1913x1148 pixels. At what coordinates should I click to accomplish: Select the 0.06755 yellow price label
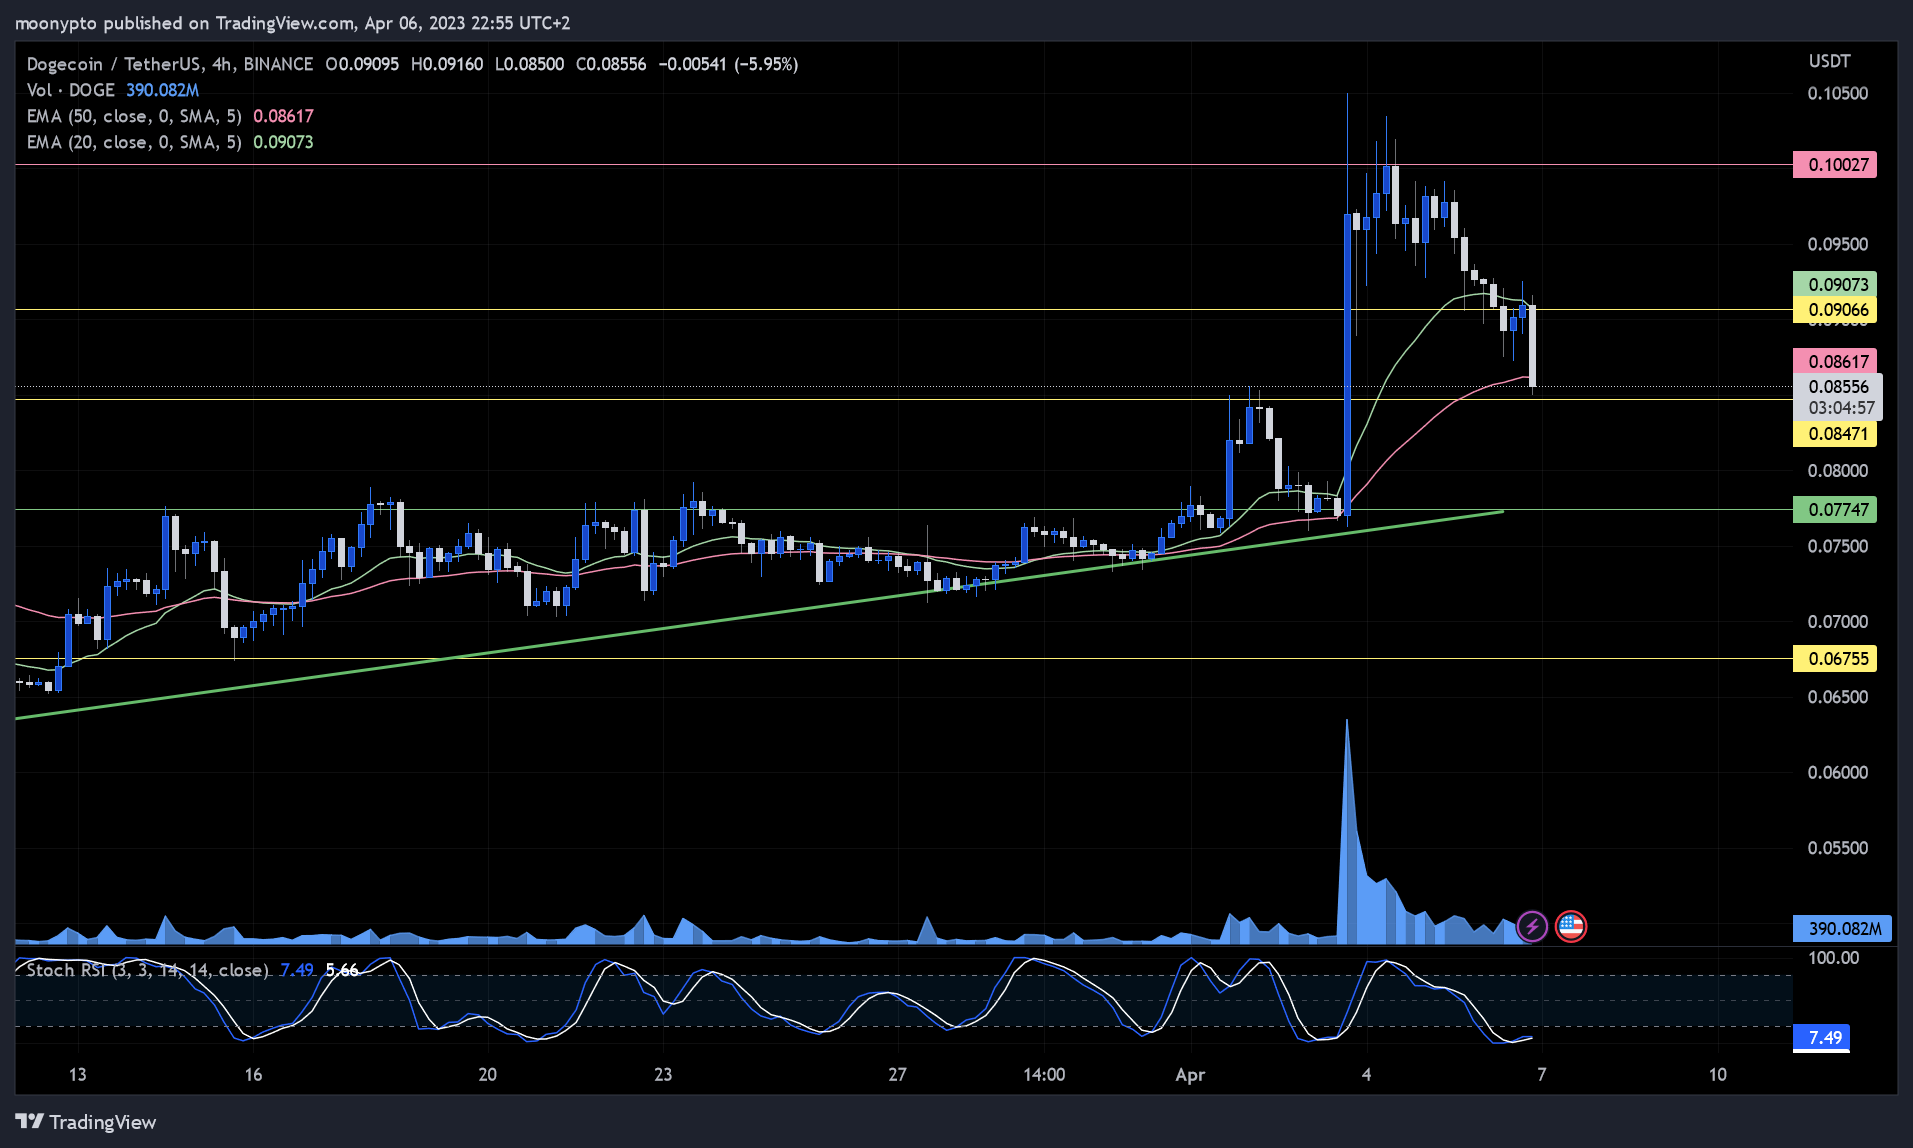pyautogui.click(x=1835, y=658)
